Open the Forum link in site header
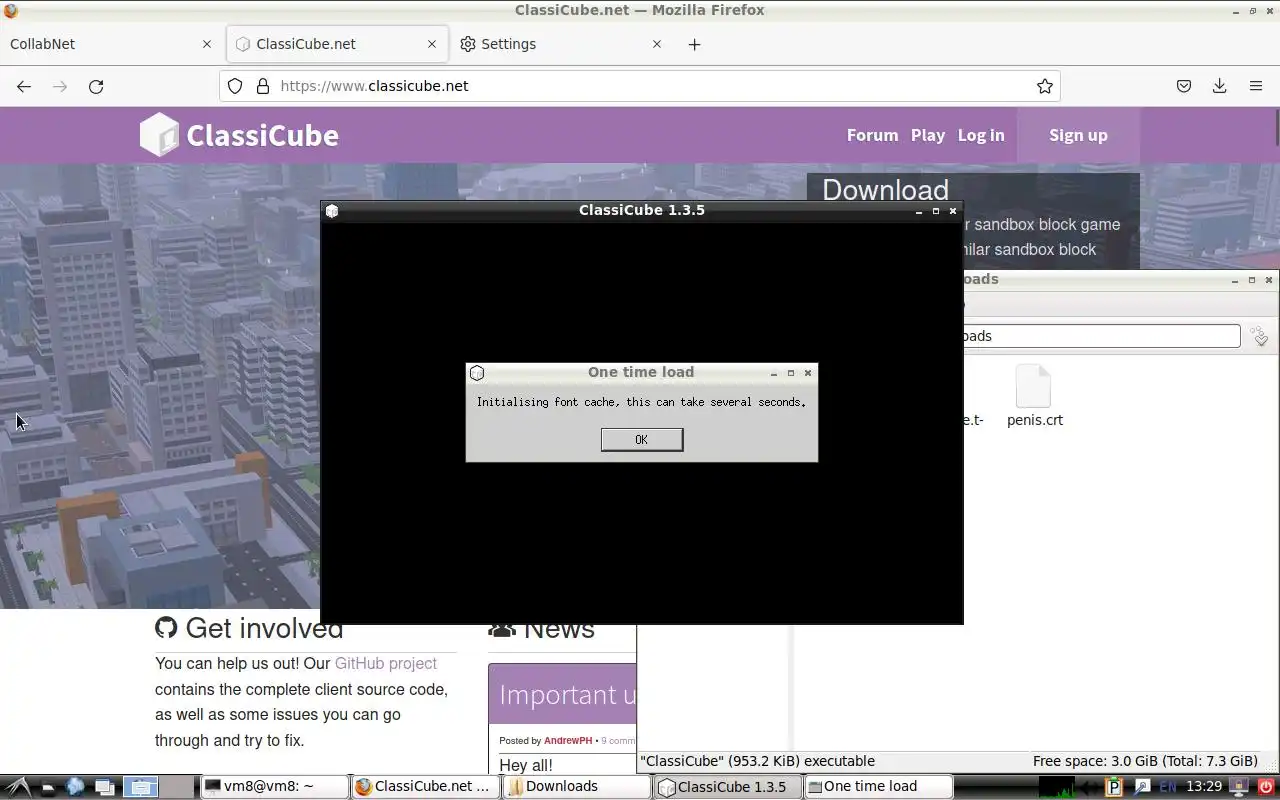This screenshot has height=800, width=1280. (872, 135)
